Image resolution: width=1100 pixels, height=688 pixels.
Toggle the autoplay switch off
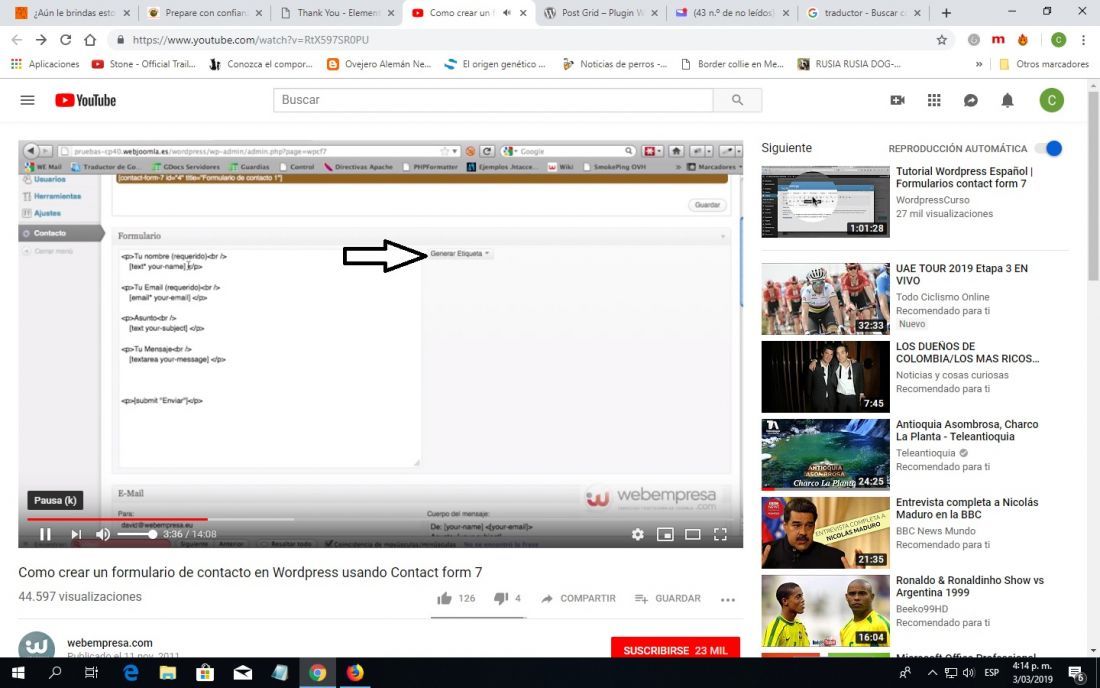click(1049, 149)
